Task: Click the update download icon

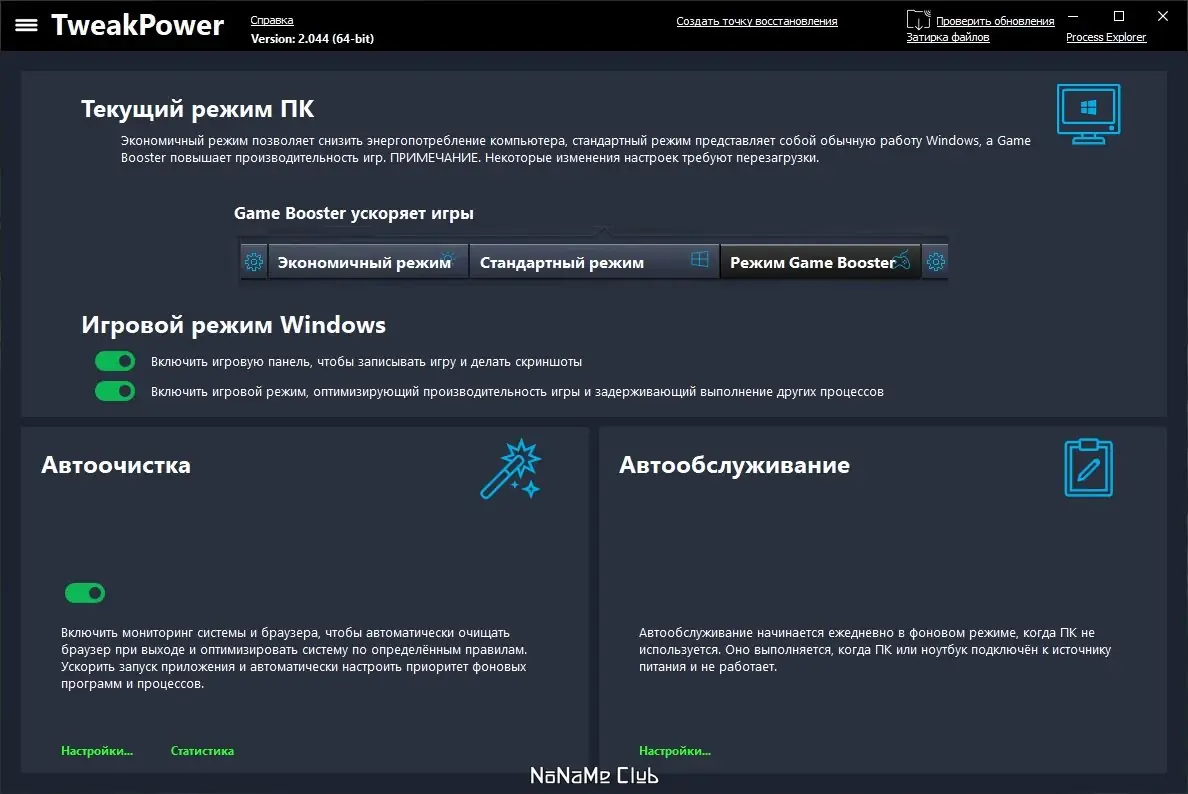Action: 918,19
